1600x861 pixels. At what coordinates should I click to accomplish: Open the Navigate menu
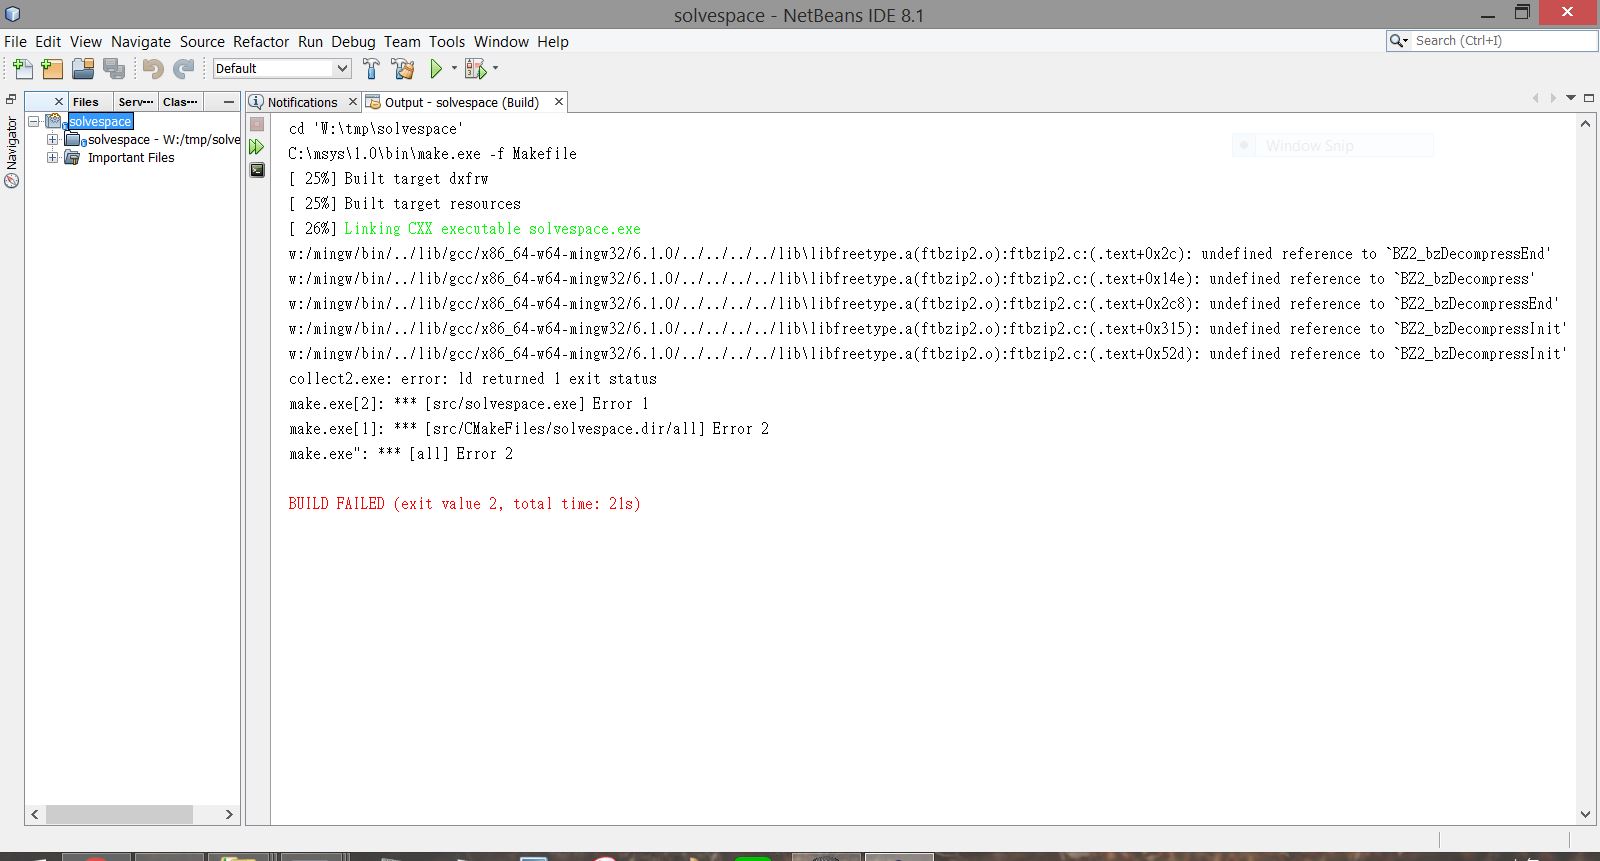[140, 41]
